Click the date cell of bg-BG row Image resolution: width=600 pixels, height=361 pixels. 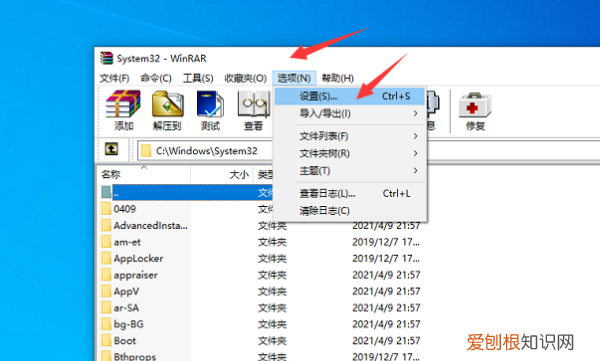click(x=386, y=324)
